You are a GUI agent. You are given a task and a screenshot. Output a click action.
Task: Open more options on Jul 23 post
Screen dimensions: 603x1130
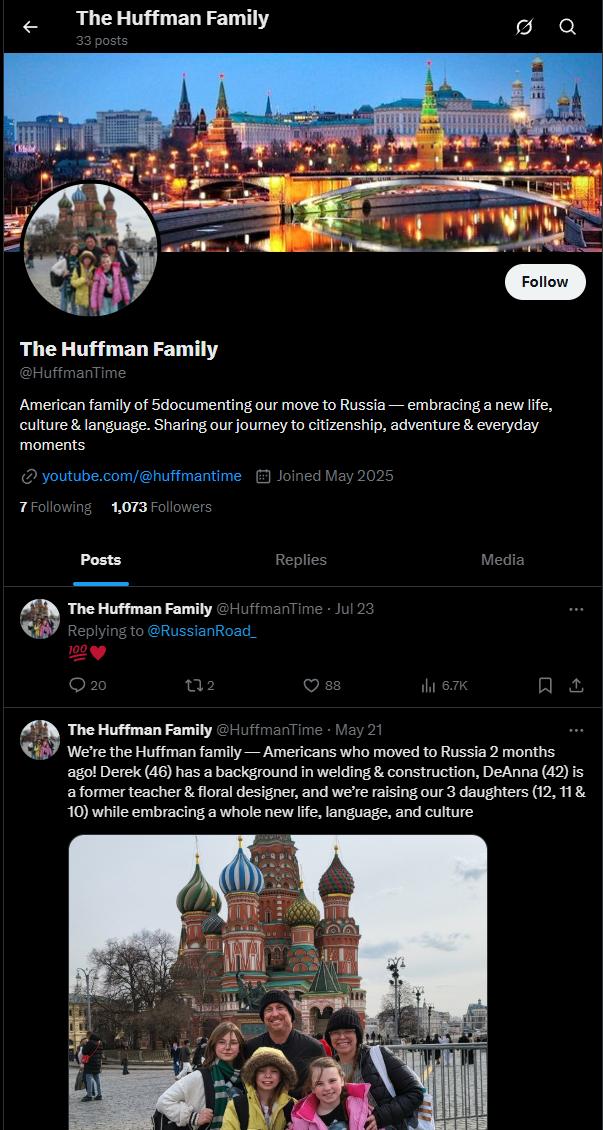(x=576, y=609)
